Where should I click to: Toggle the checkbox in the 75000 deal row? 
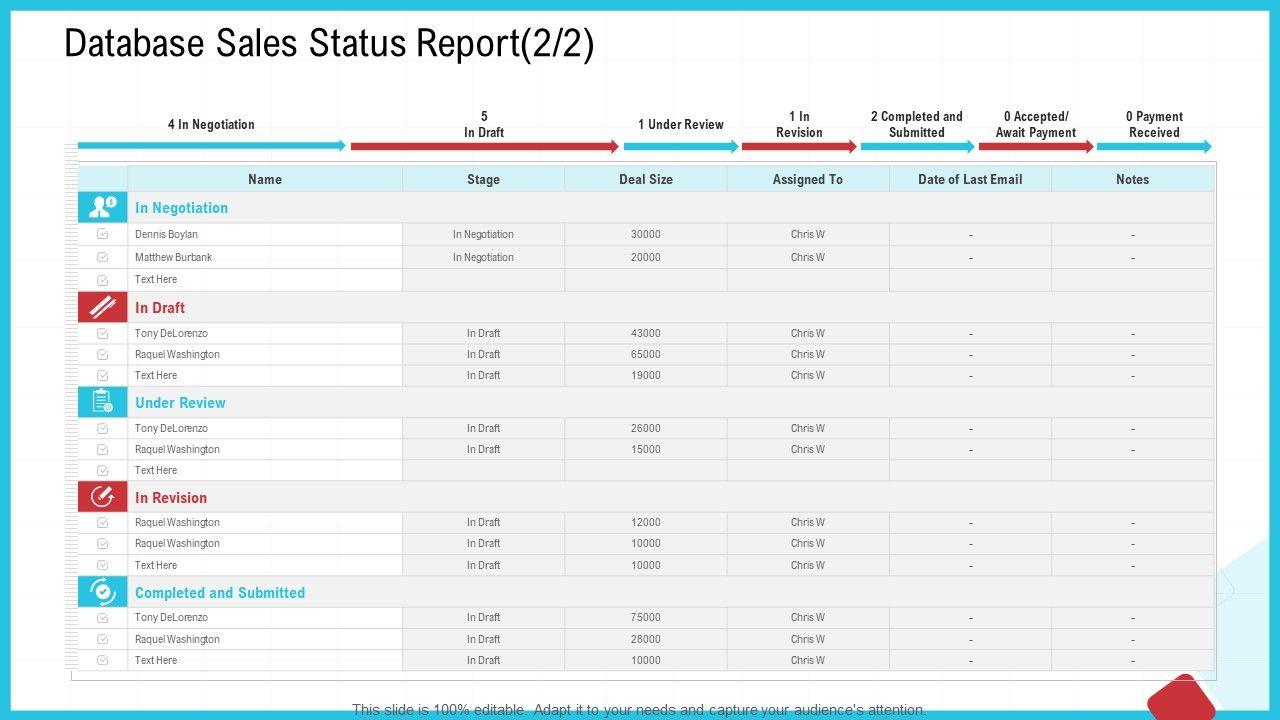coord(103,617)
